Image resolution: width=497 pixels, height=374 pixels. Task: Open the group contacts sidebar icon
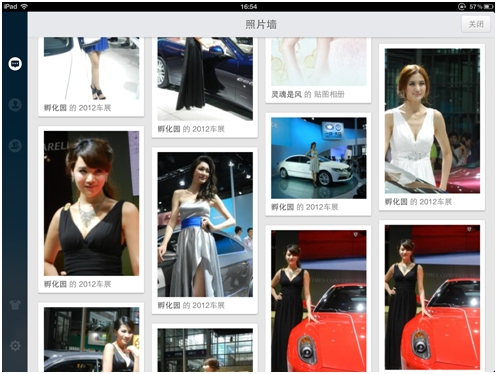15,146
